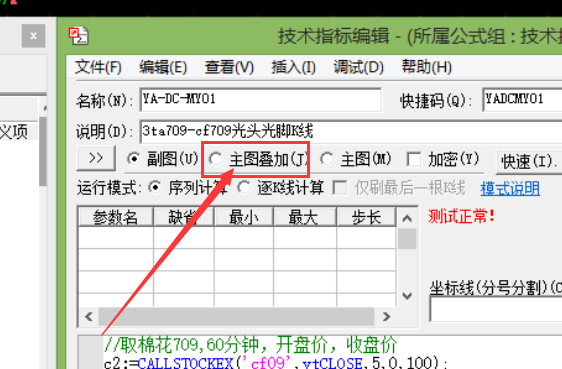Open the 查看(V) menu
The width and height of the screenshot is (562, 369).
229,67
